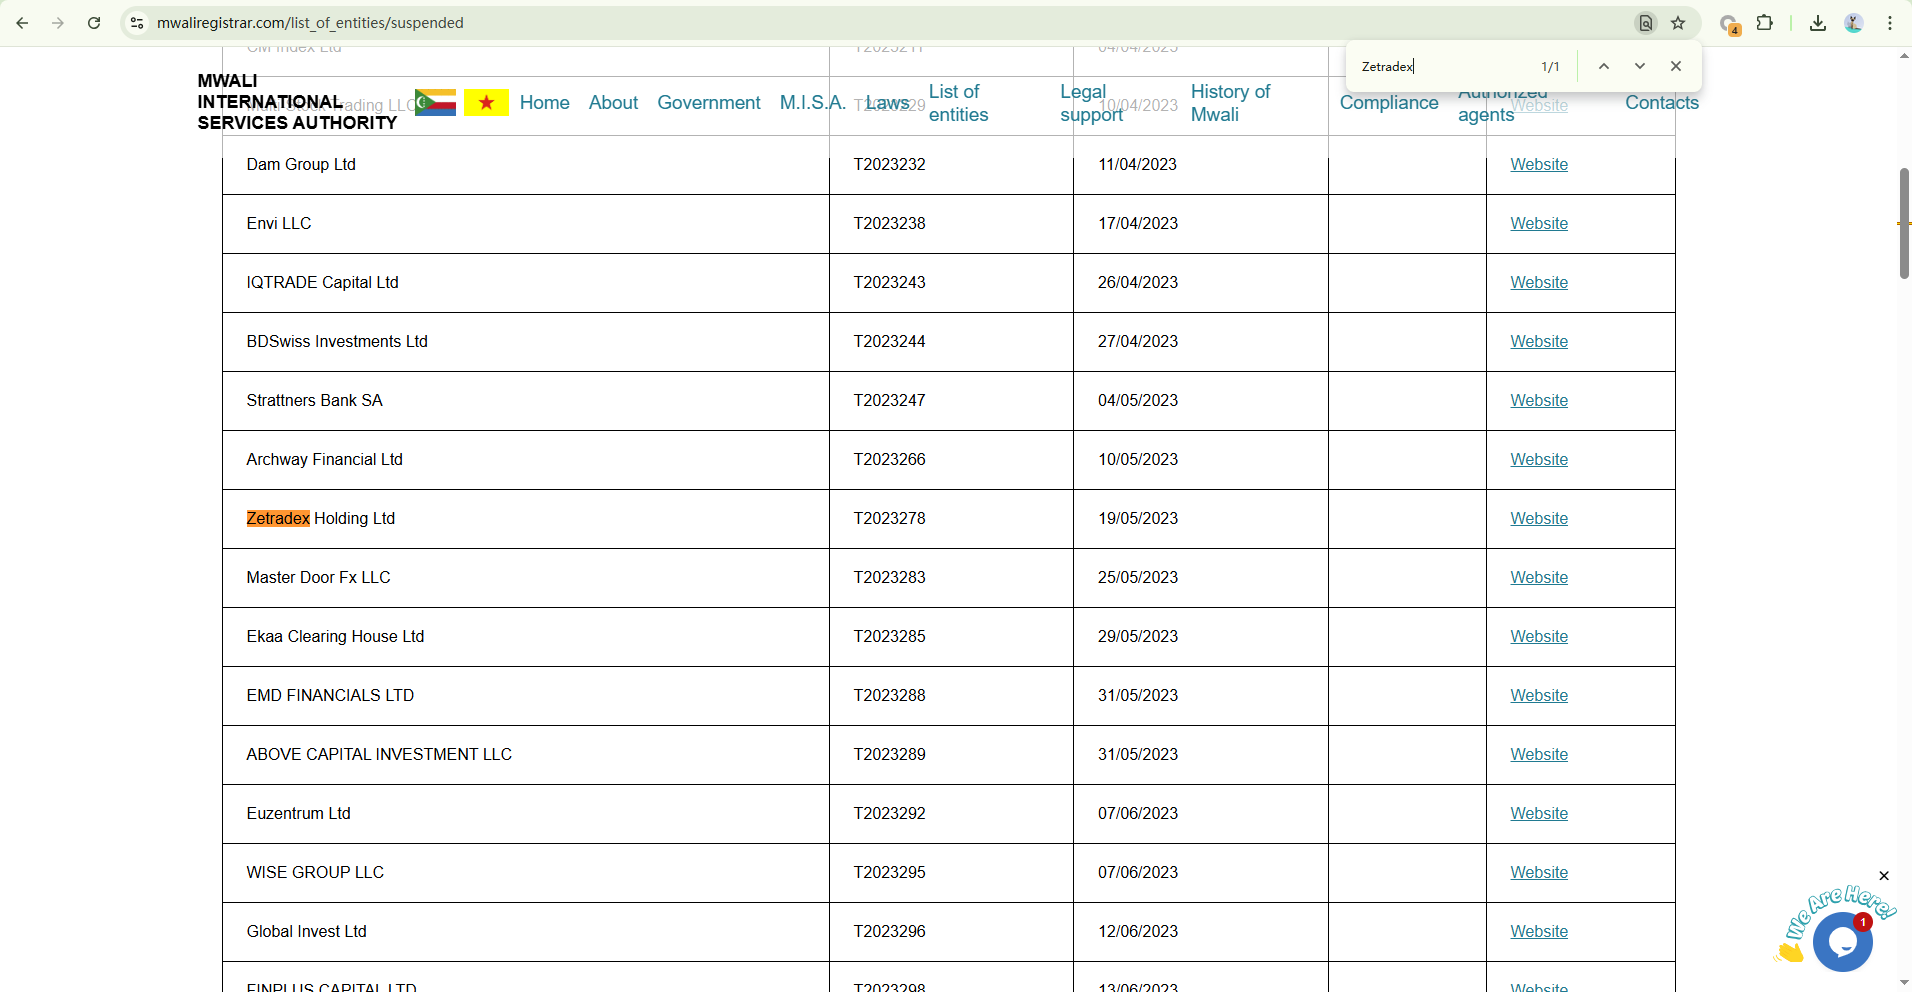Bookmark this page with star icon
The image size is (1912, 992).
(x=1678, y=23)
